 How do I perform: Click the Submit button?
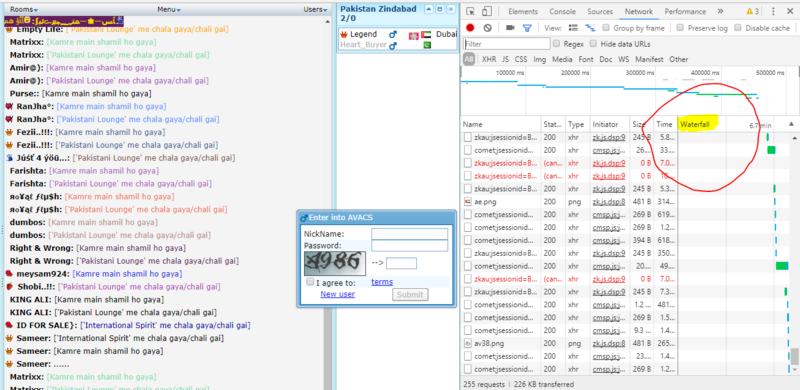pyautogui.click(x=410, y=295)
